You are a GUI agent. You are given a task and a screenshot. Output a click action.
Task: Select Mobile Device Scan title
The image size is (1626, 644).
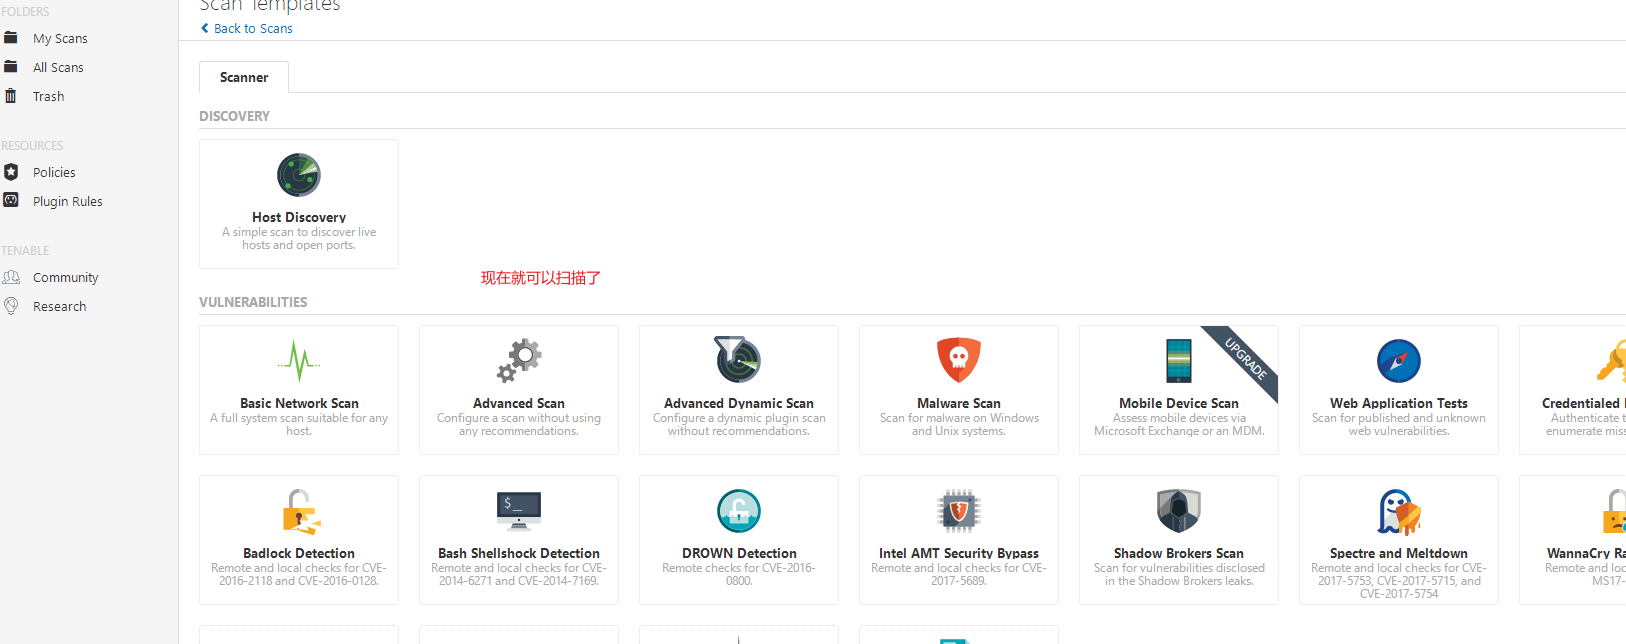tap(1179, 403)
